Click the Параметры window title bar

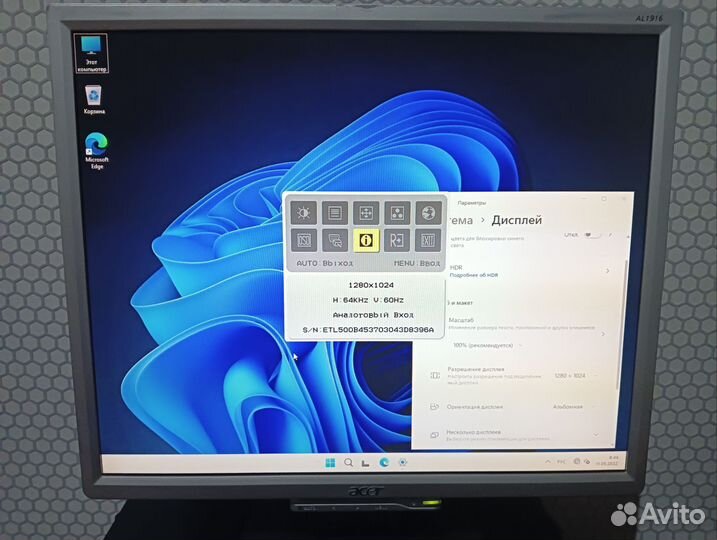(520, 200)
